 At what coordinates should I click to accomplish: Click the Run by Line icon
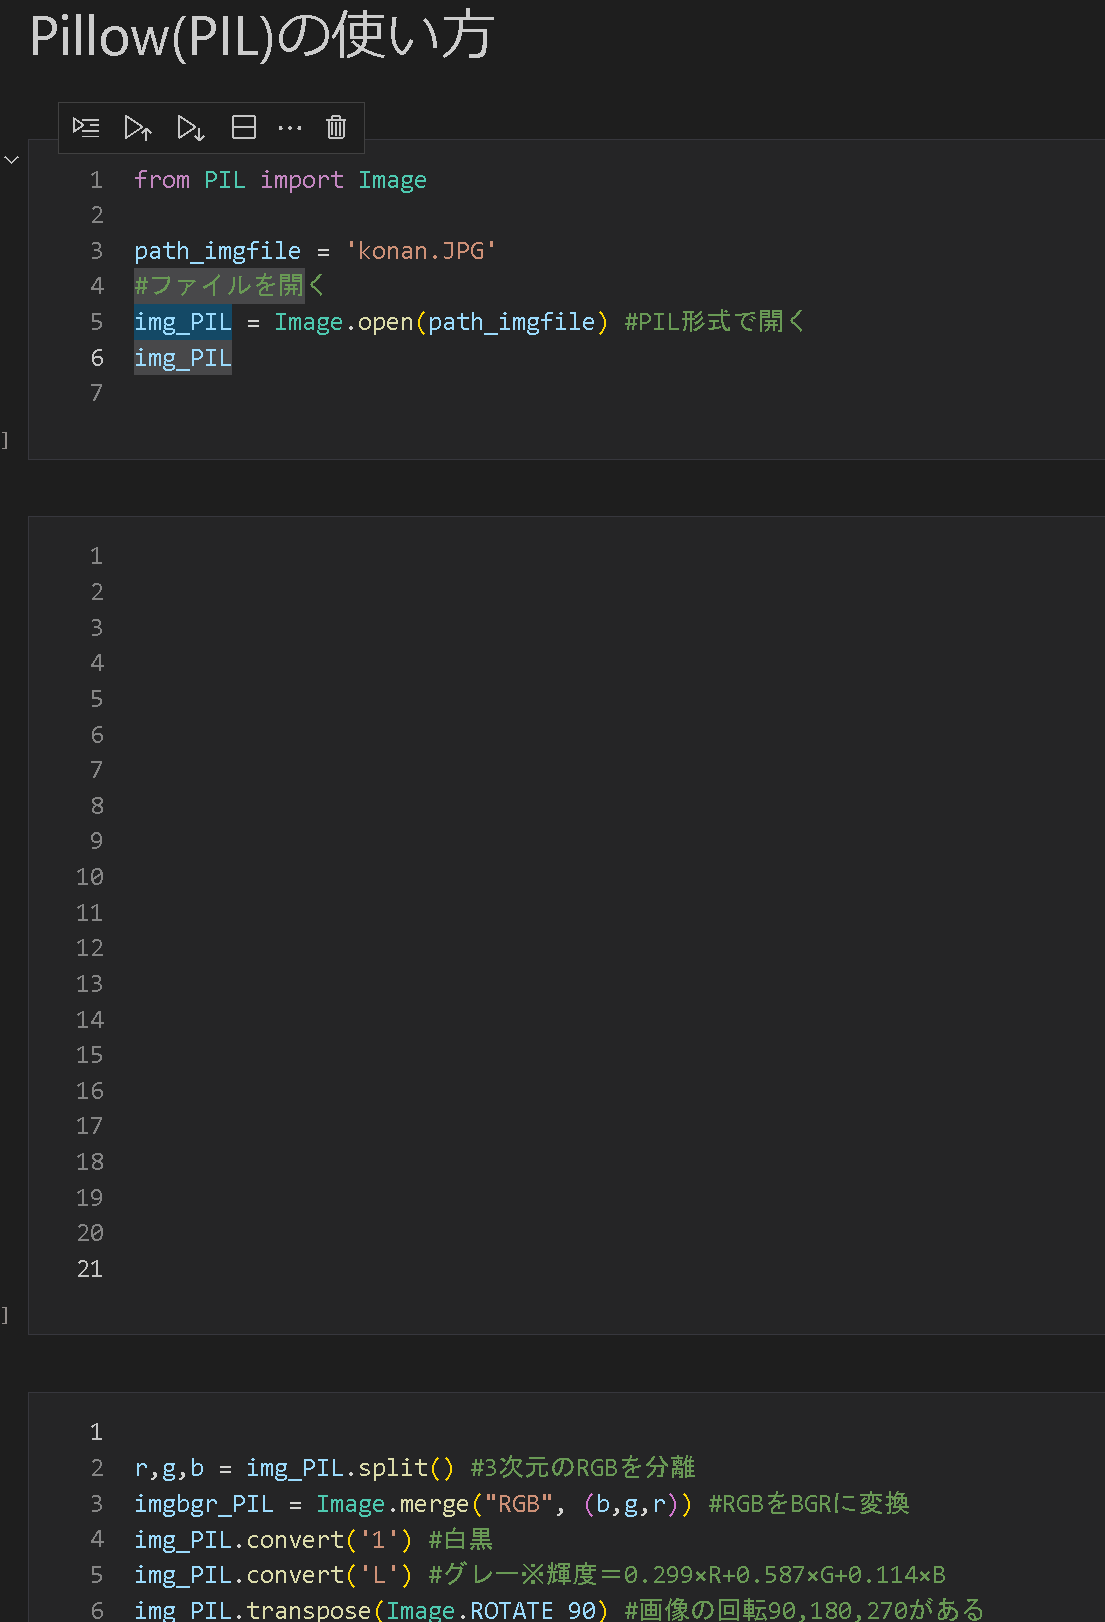[x=86, y=127]
